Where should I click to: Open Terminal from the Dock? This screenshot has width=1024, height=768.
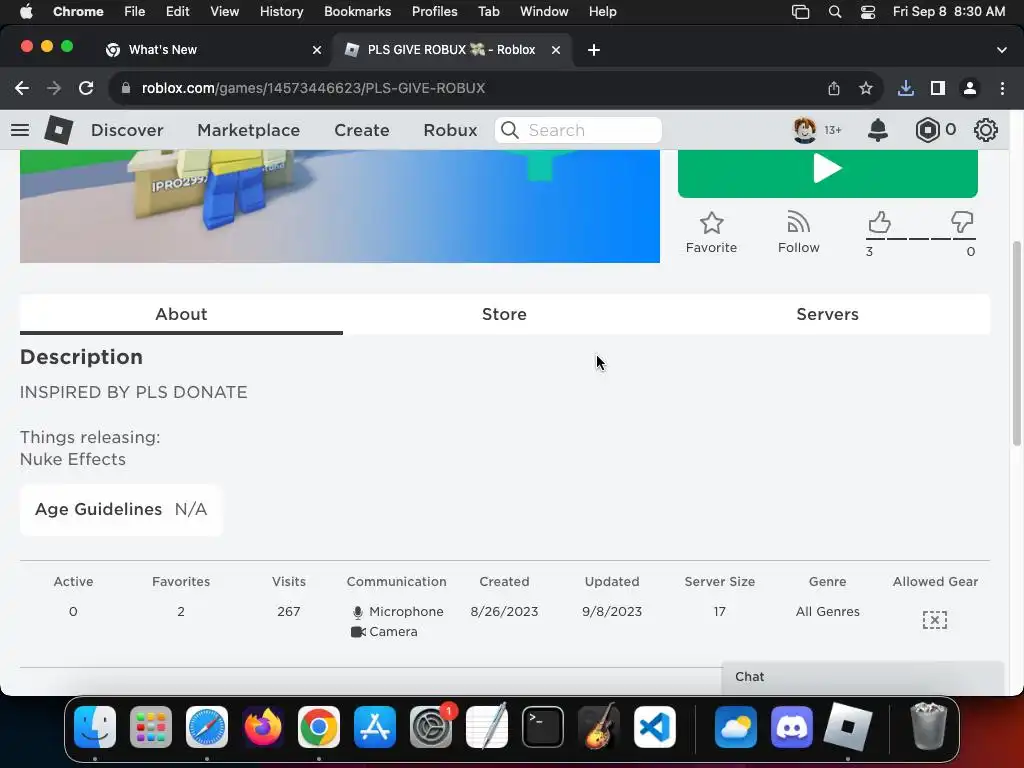tap(543, 726)
